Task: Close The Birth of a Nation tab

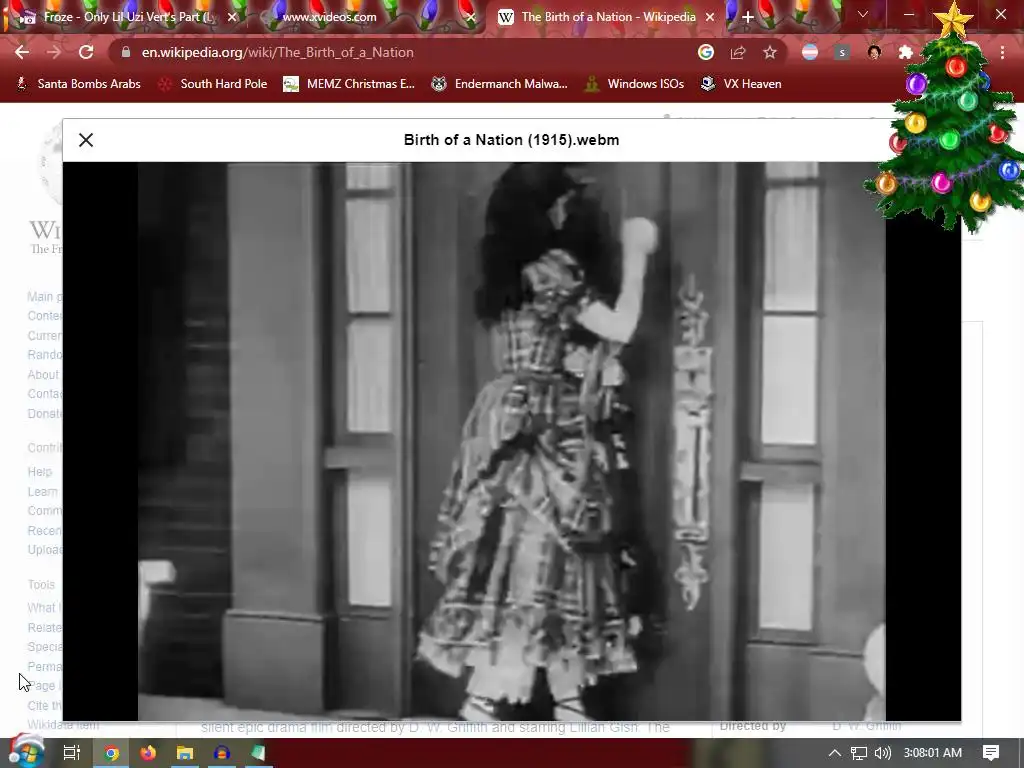Action: click(x=710, y=17)
